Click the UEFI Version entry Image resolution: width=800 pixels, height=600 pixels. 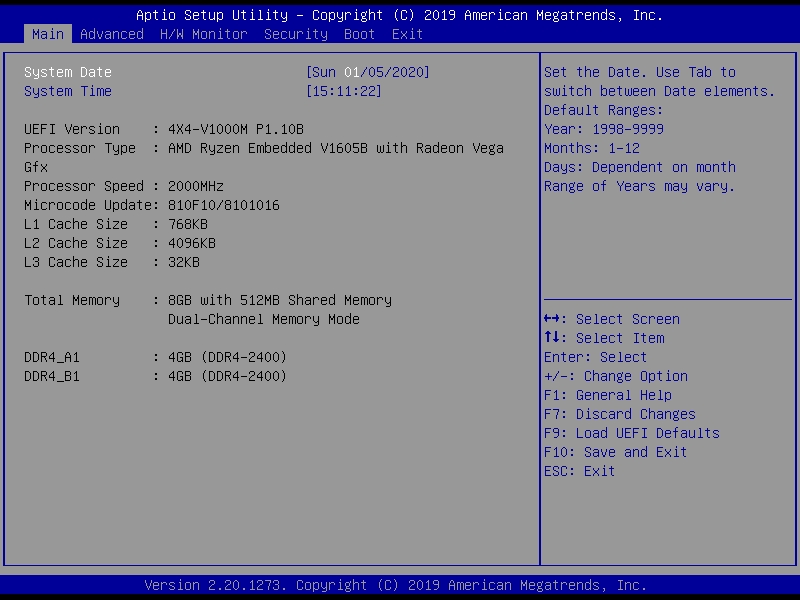[x=164, y=129]
